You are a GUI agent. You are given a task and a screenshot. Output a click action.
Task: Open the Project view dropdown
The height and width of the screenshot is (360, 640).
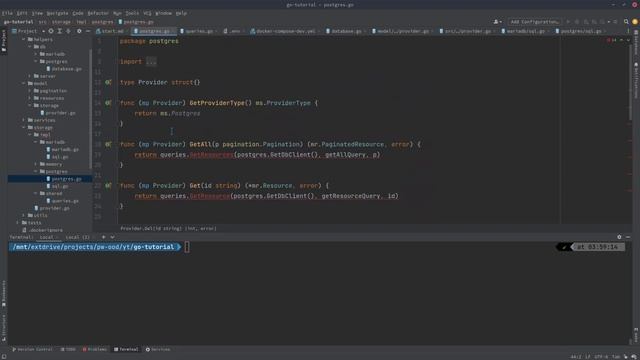pyautogui.click(x=28, y=31)
